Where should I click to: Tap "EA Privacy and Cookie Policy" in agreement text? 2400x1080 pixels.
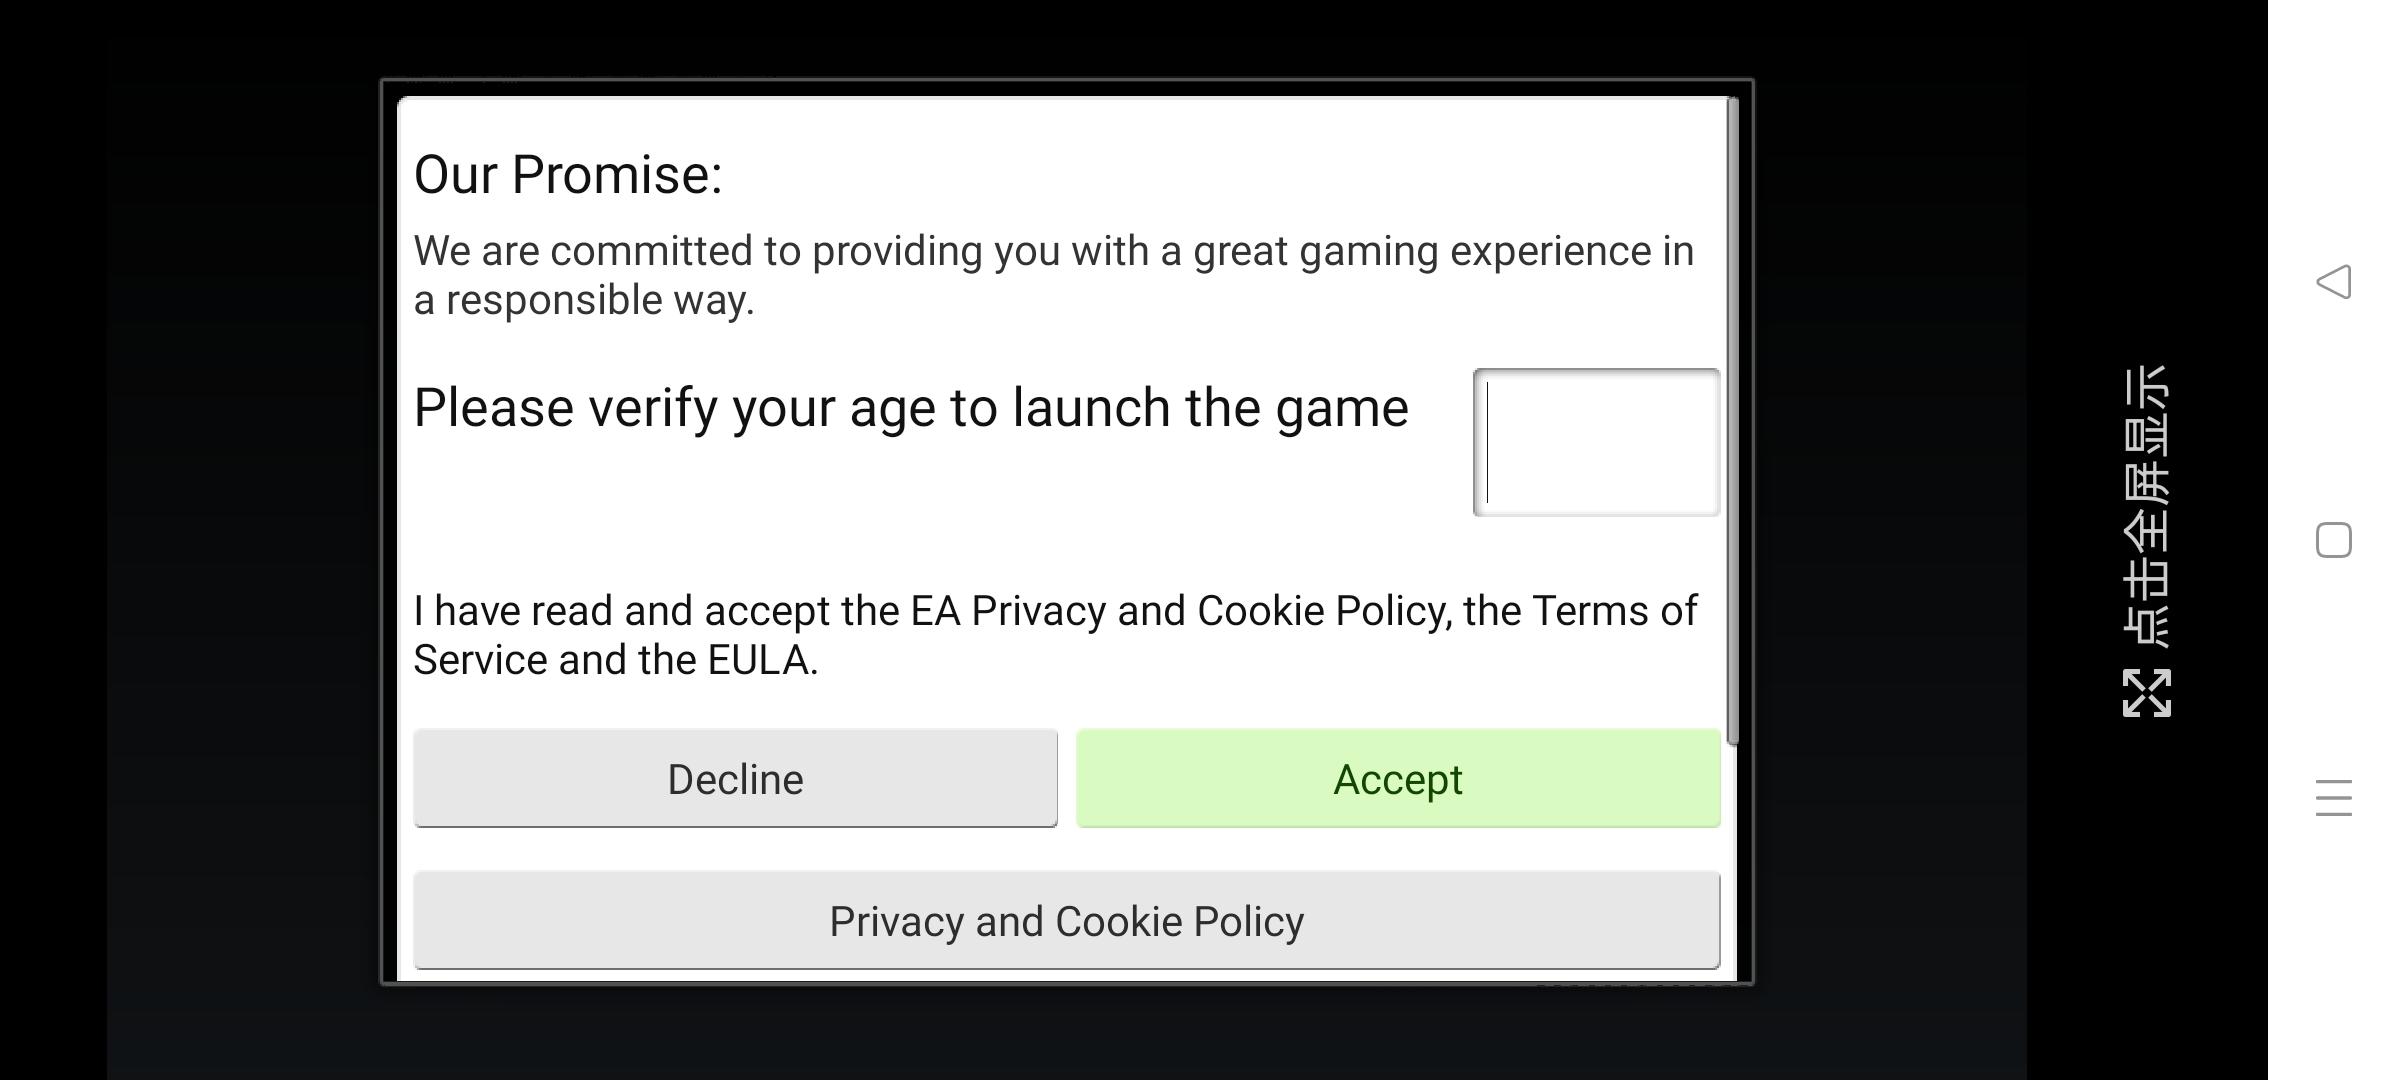click(x=1177, y=611)
